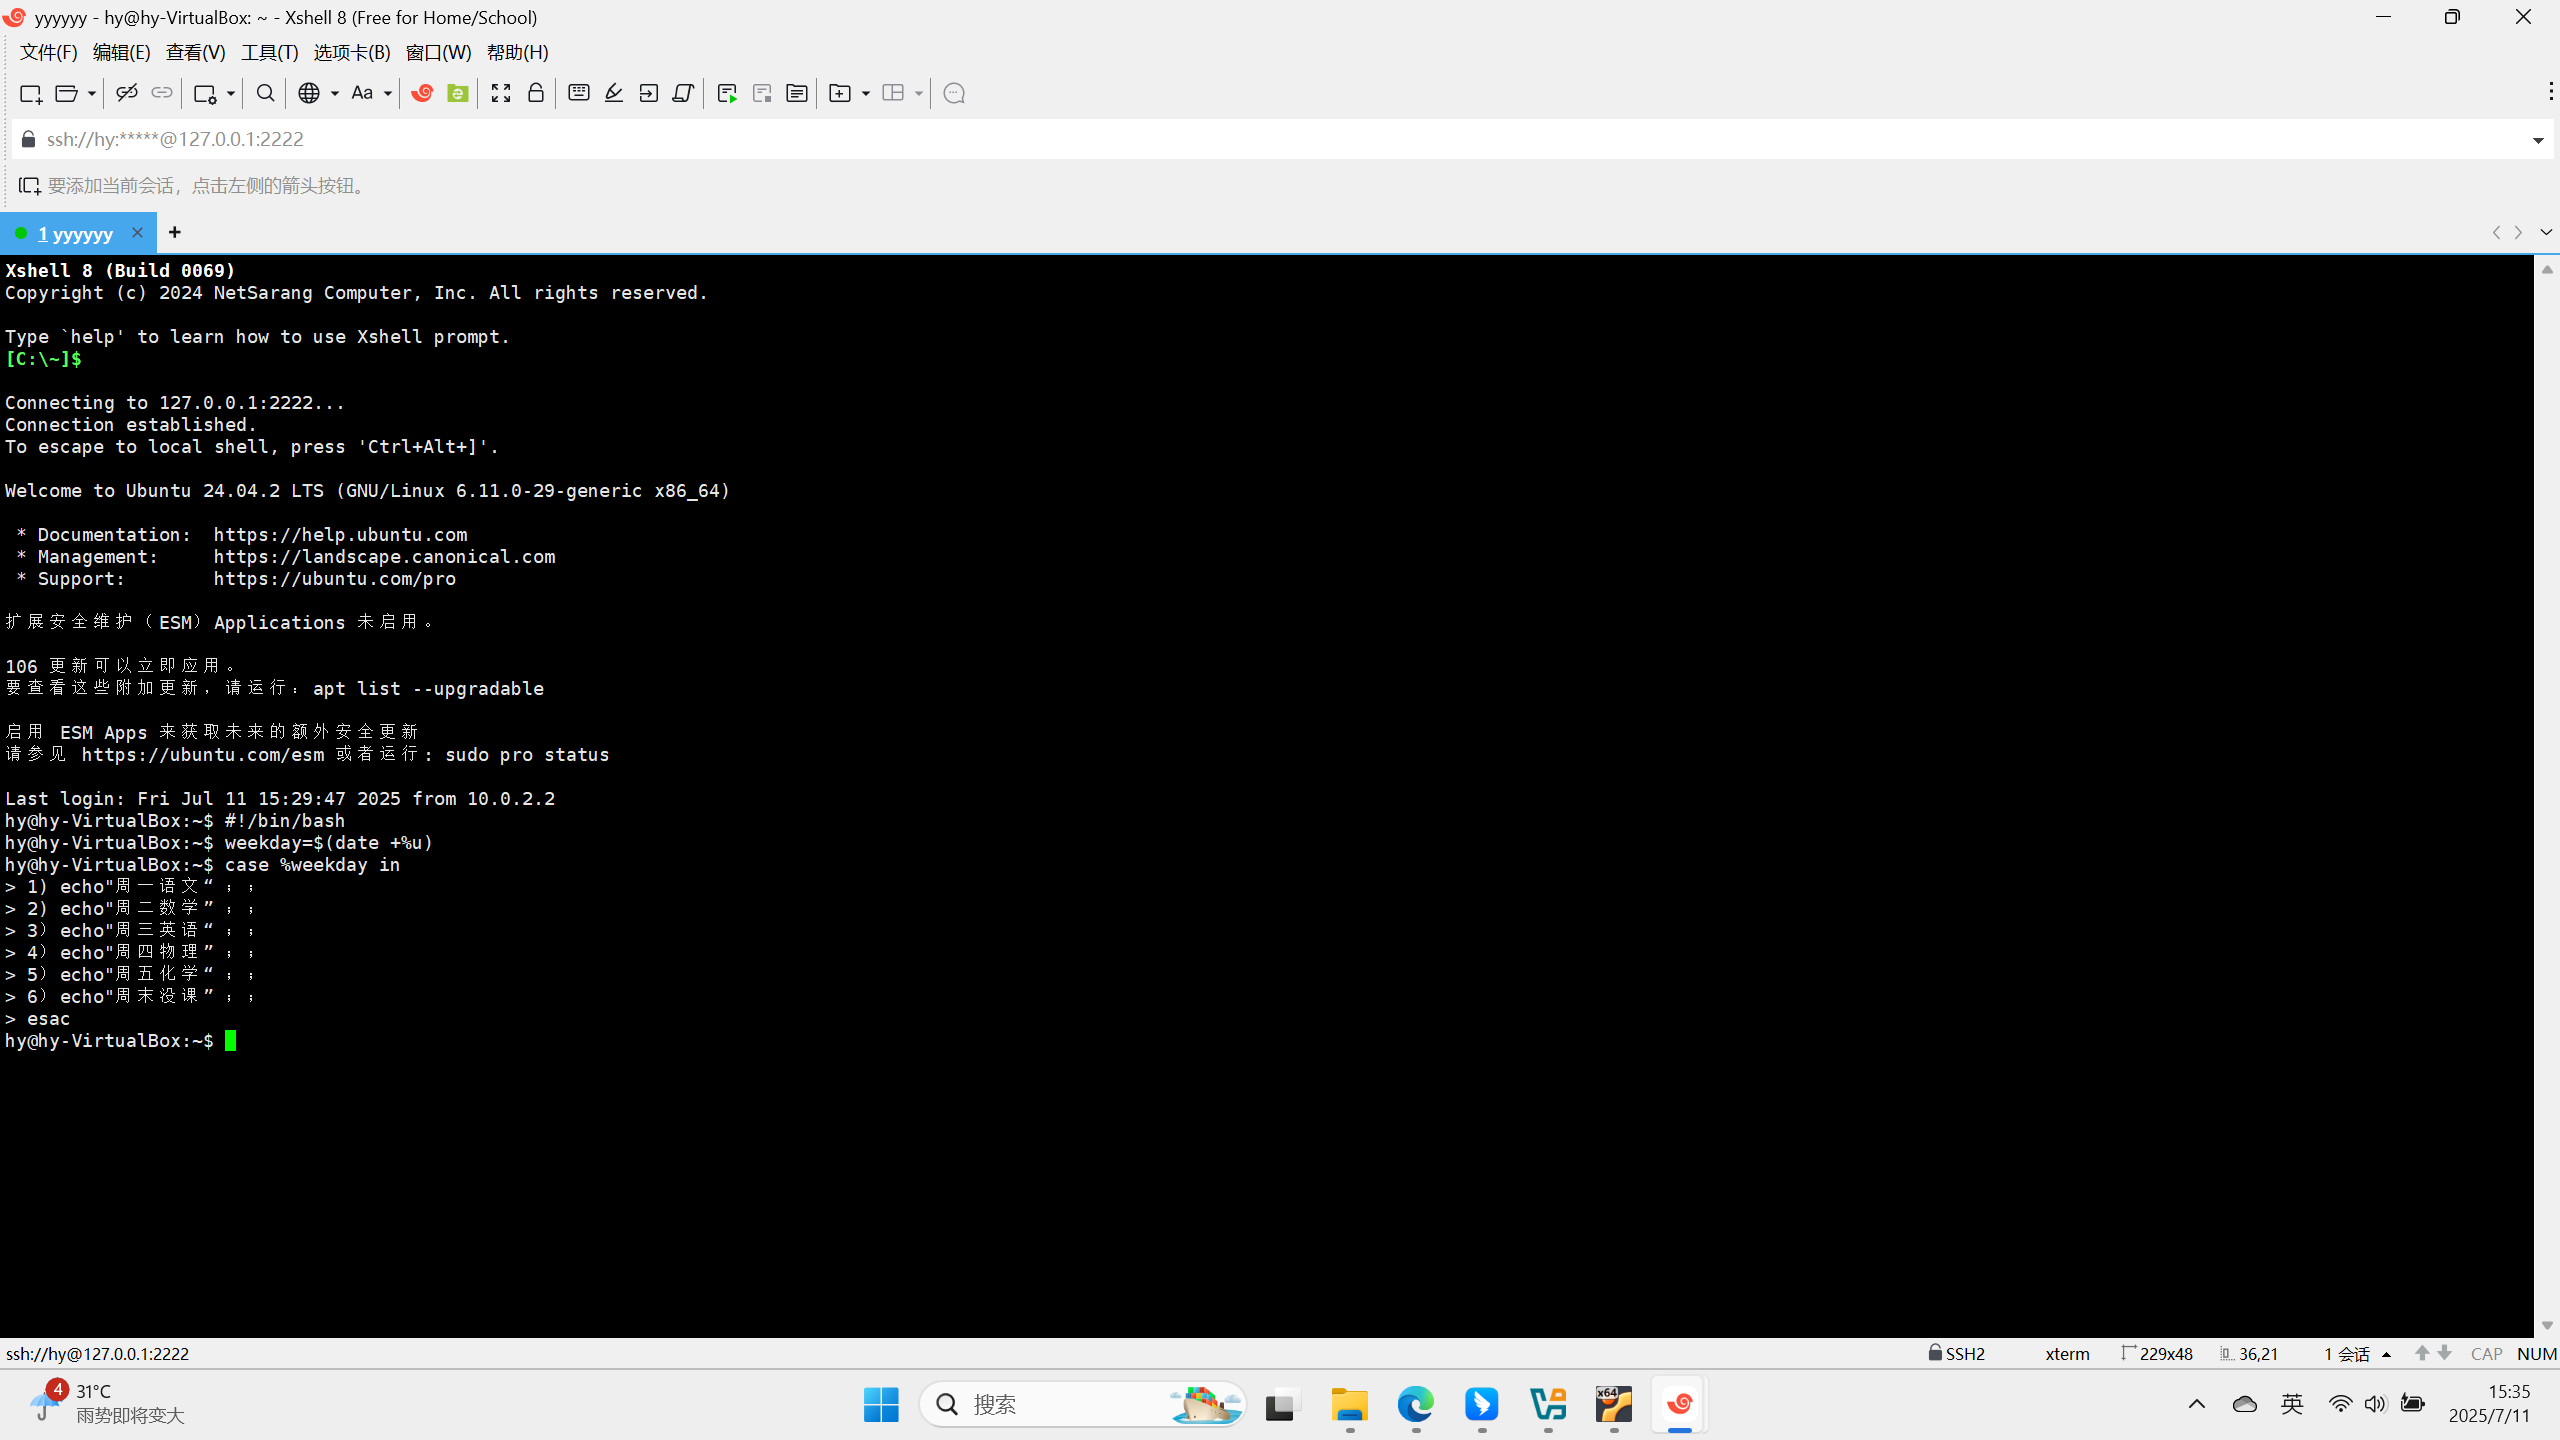The width and height of the screenshot is (2560, 1440).
Task: Click the terminal scrollbar down arrow
Action: pos(2547,1325)
